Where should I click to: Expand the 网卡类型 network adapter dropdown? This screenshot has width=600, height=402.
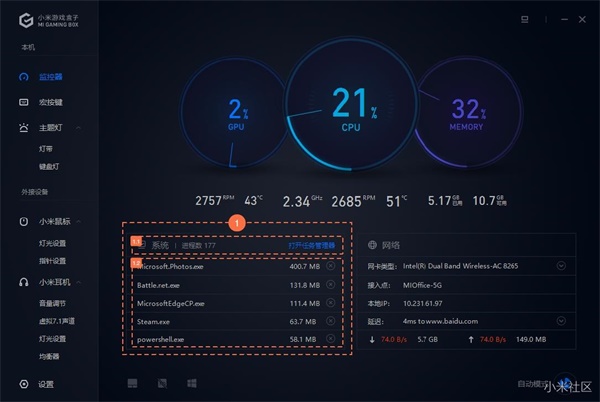coord(561,265)
